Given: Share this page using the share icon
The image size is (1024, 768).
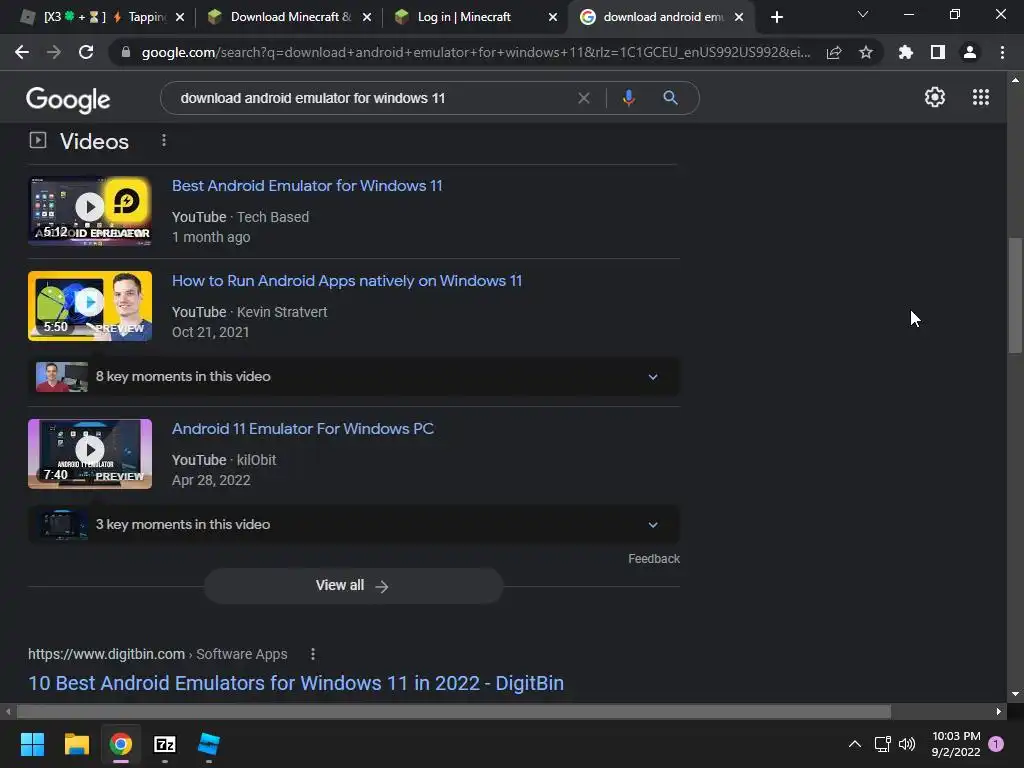Looking at the screenshot, I should coord(834,52).
